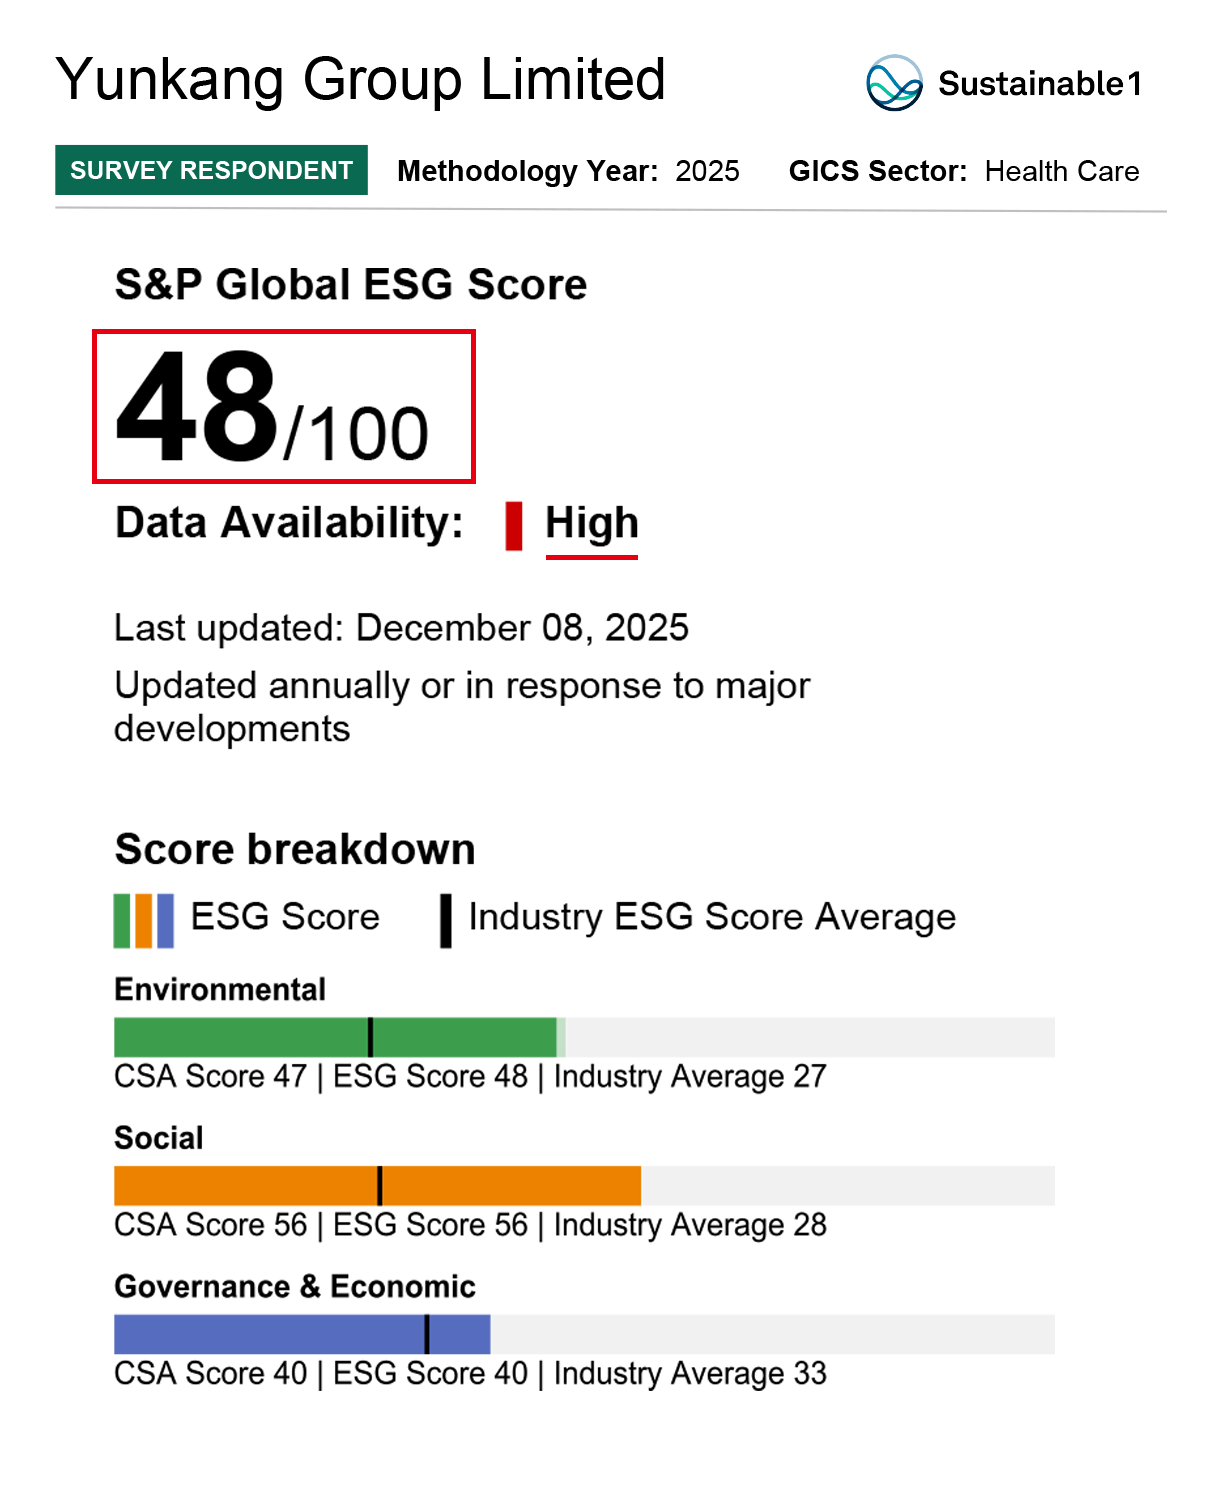Click the Yunkang Group Limited title
The height and width of the screenshot is (1497, 1212).
point(360,80)
